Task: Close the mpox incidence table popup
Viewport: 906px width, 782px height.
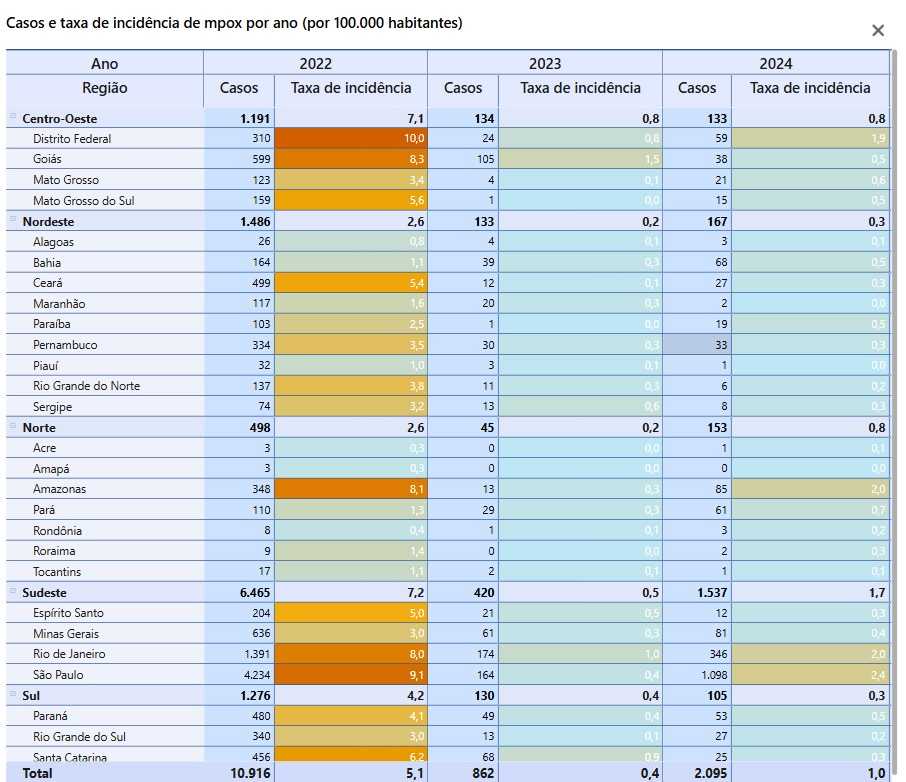Action: [877, 31]
